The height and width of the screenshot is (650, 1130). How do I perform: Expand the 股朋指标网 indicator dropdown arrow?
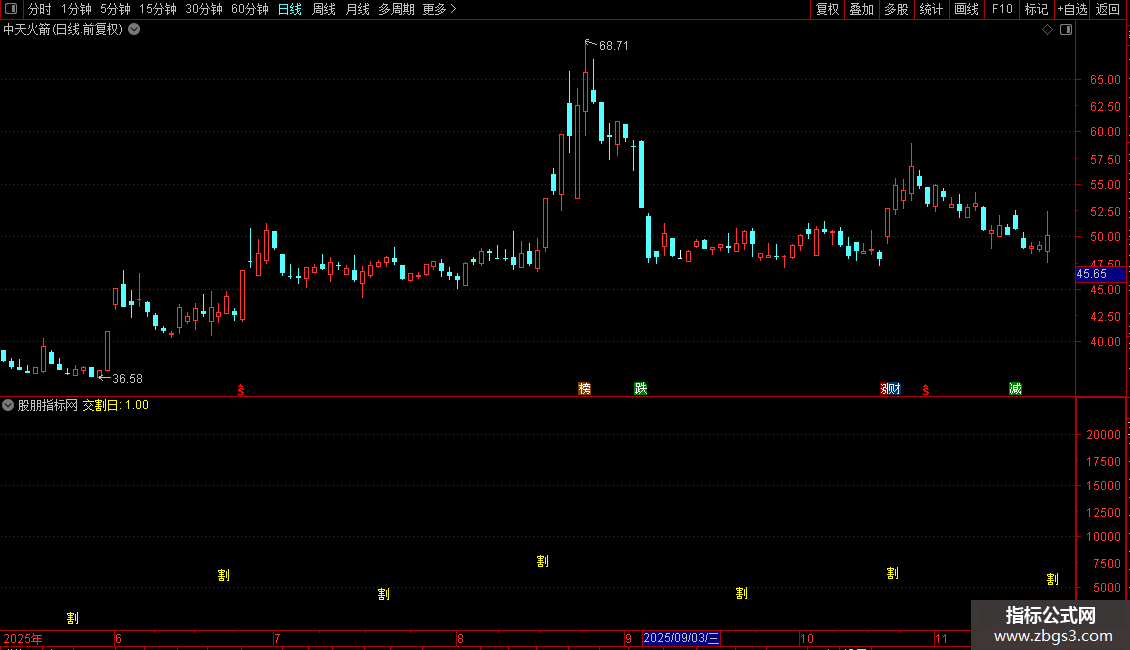click(8, 405)
